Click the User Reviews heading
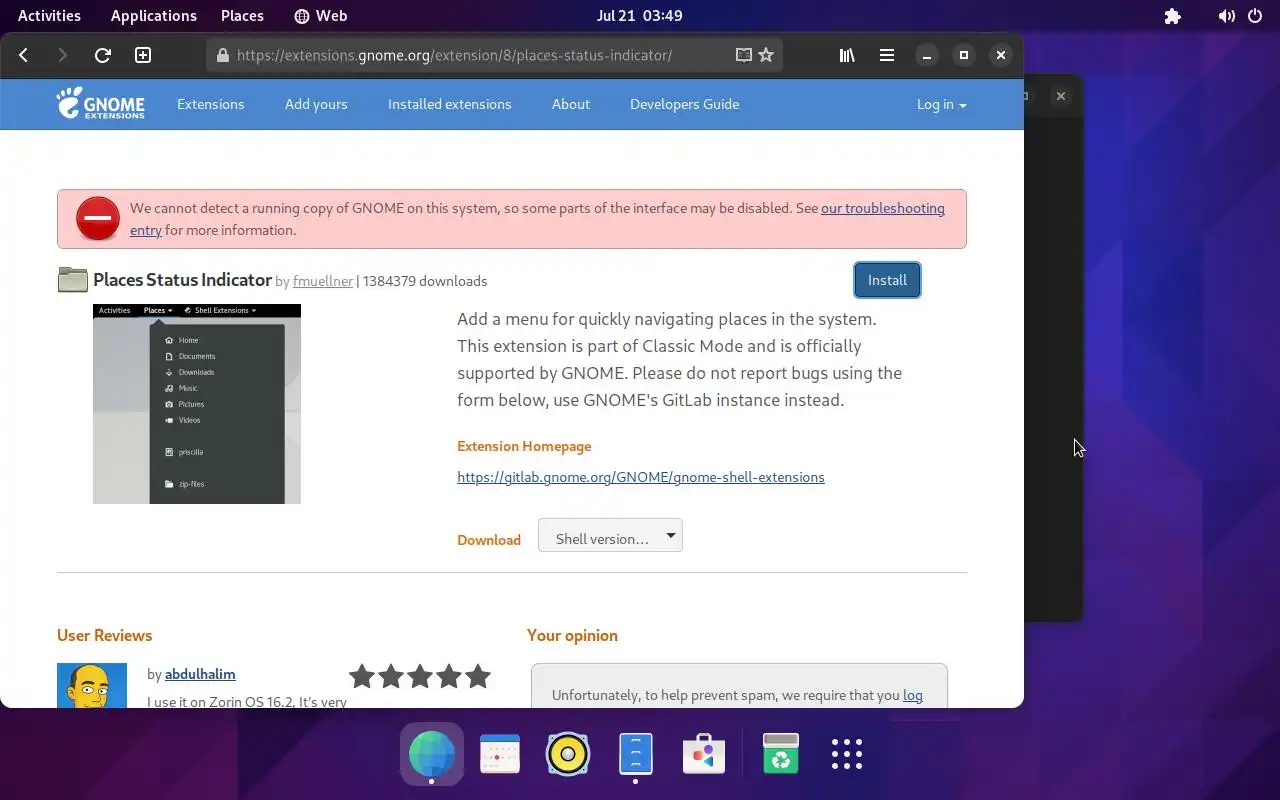Image resolution: width=1280 pixels, height=800 pixels. click(x=105, y=635)
